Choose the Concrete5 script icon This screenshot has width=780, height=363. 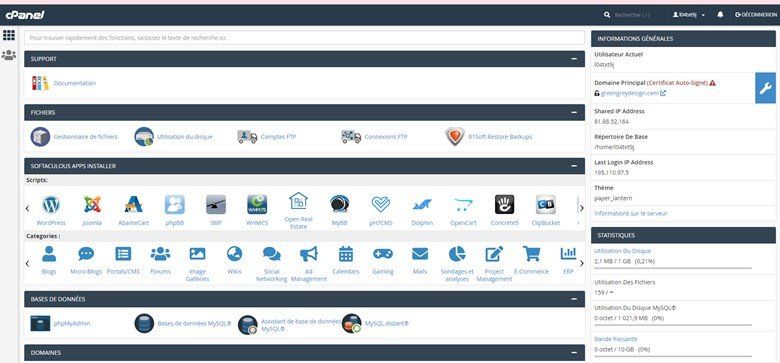504,204
